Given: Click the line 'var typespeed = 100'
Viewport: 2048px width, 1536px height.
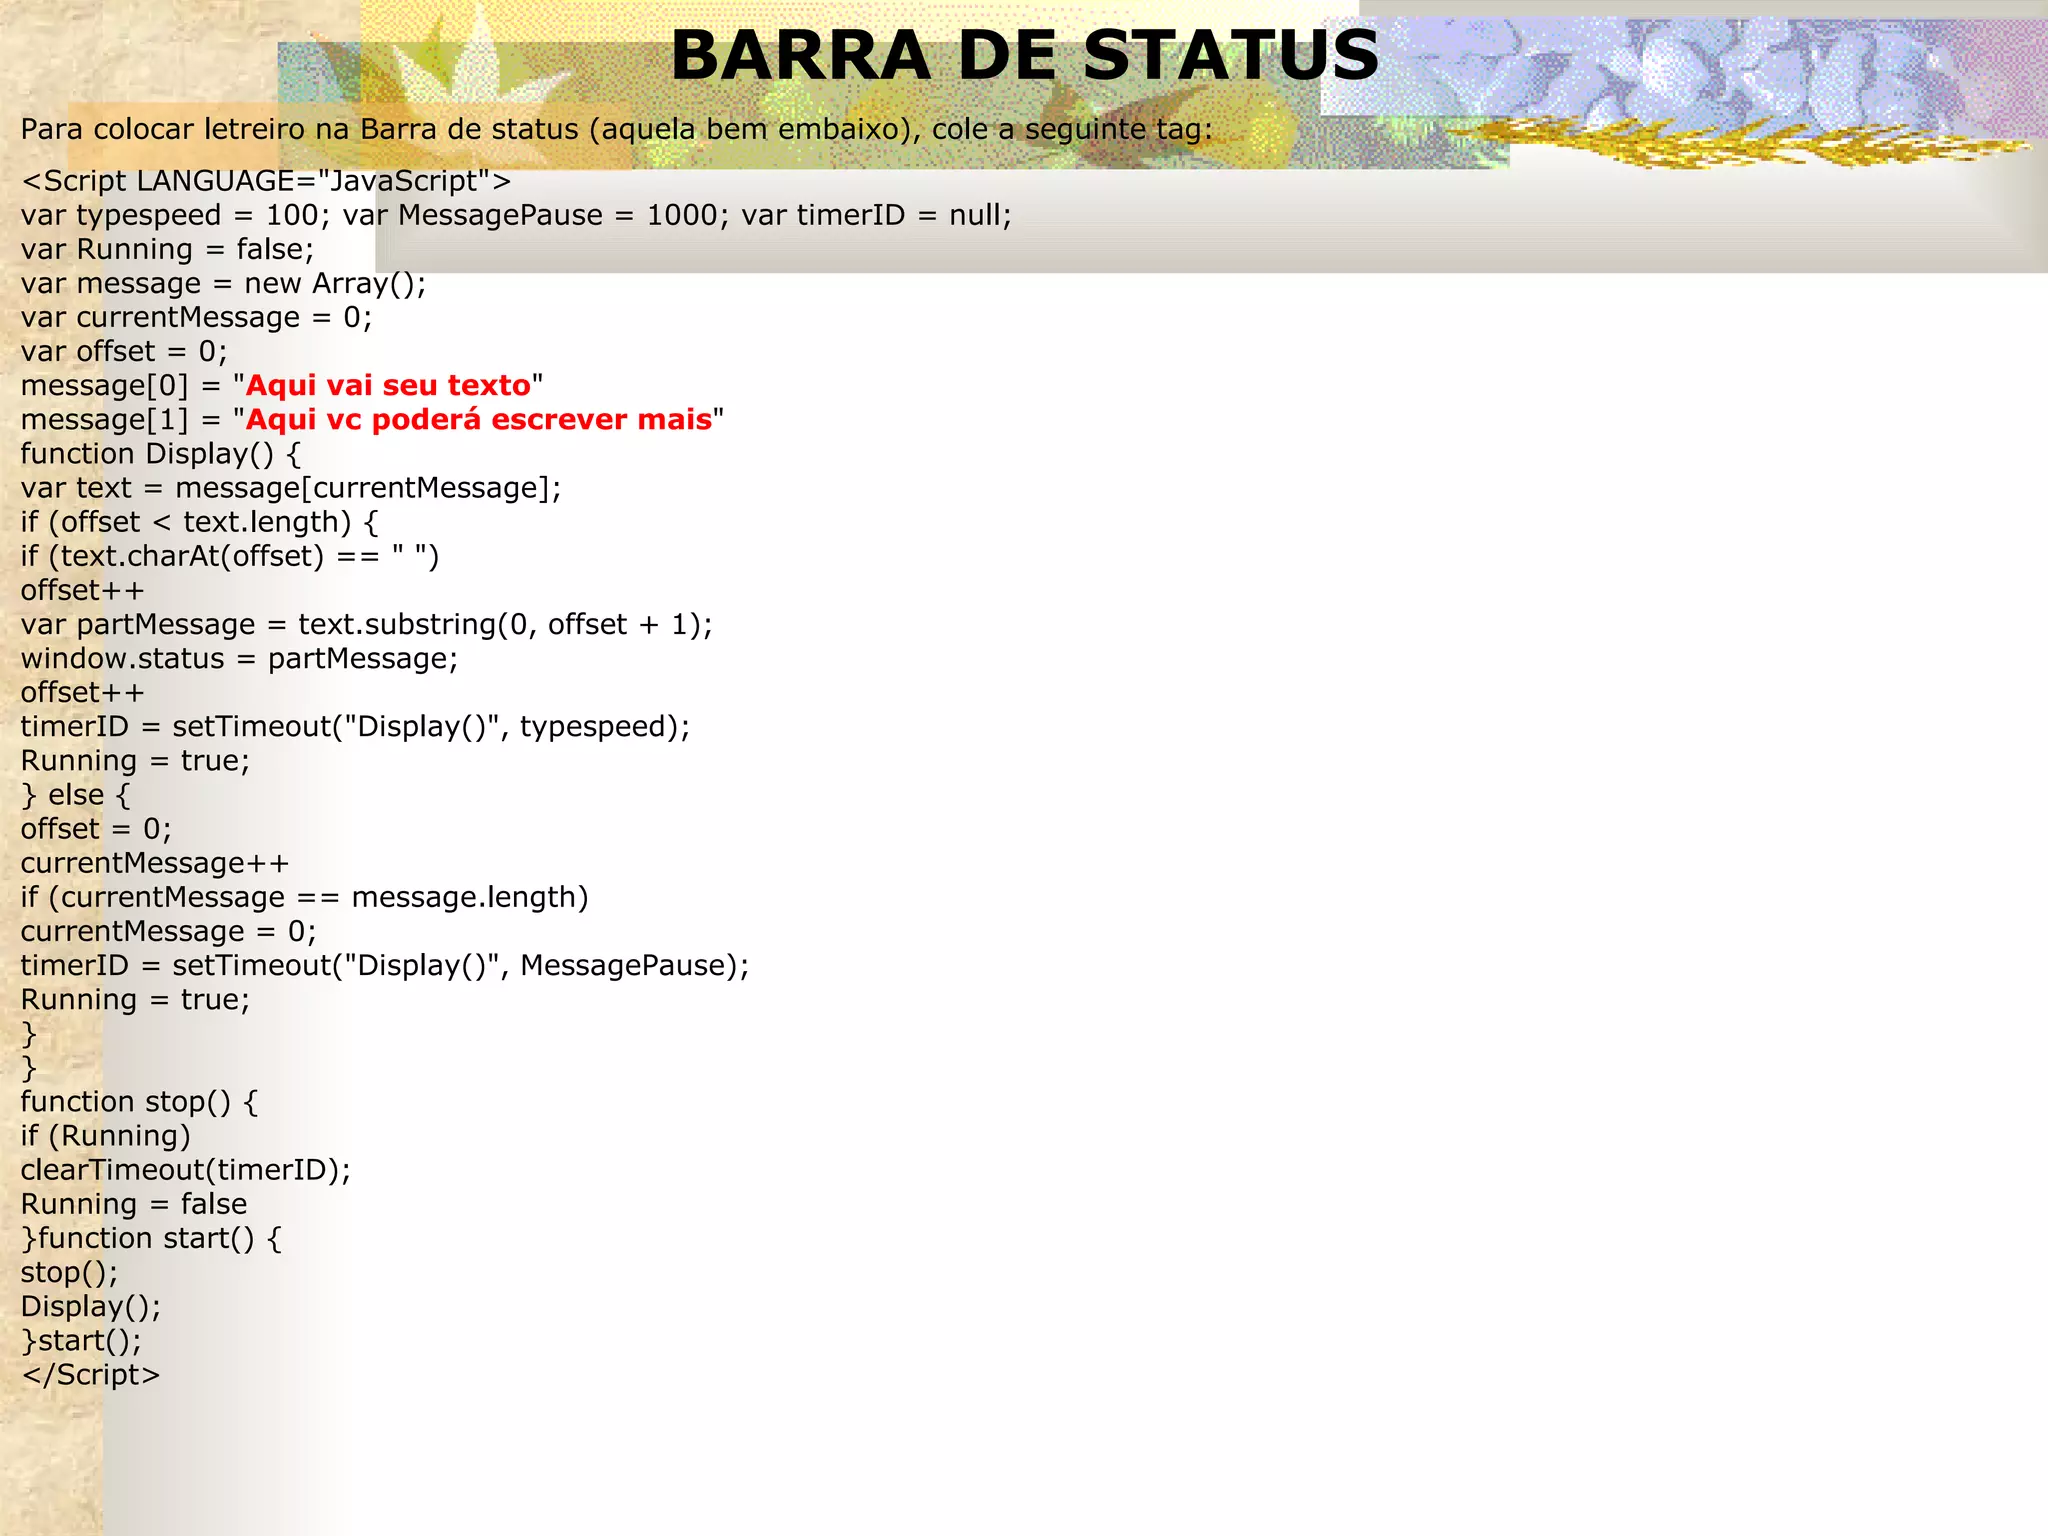Looking at the screenshot, I should pos(516,215).
